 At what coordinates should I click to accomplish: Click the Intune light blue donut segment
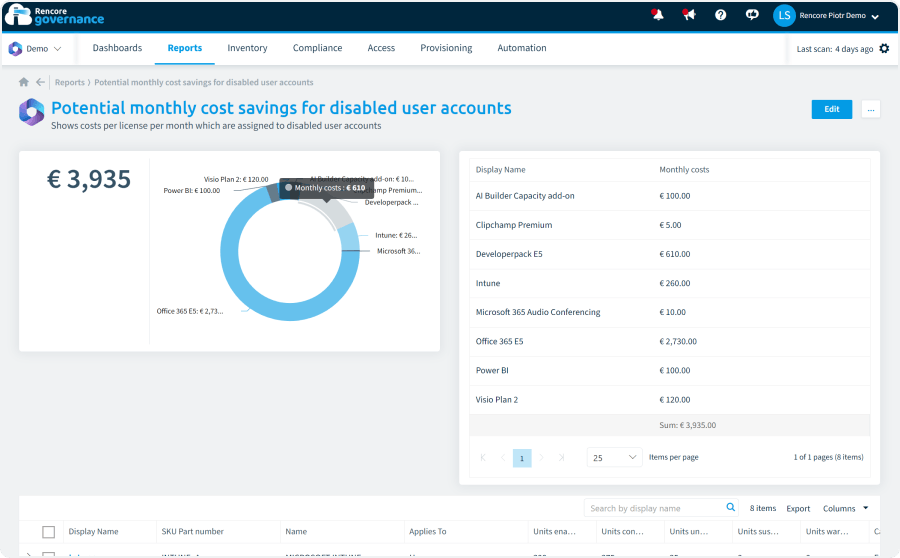pos(348,237)
